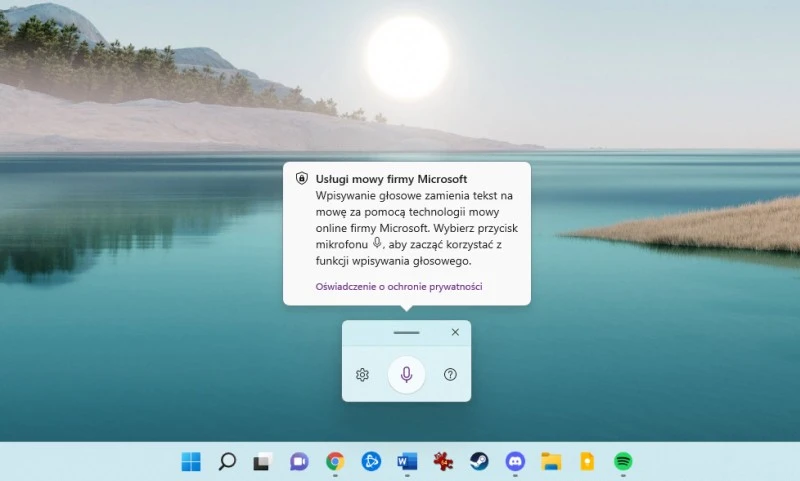Screen dimensions: 800x481
Task: Open File Explorer folder icon
Action: click(x=551, y=461)
